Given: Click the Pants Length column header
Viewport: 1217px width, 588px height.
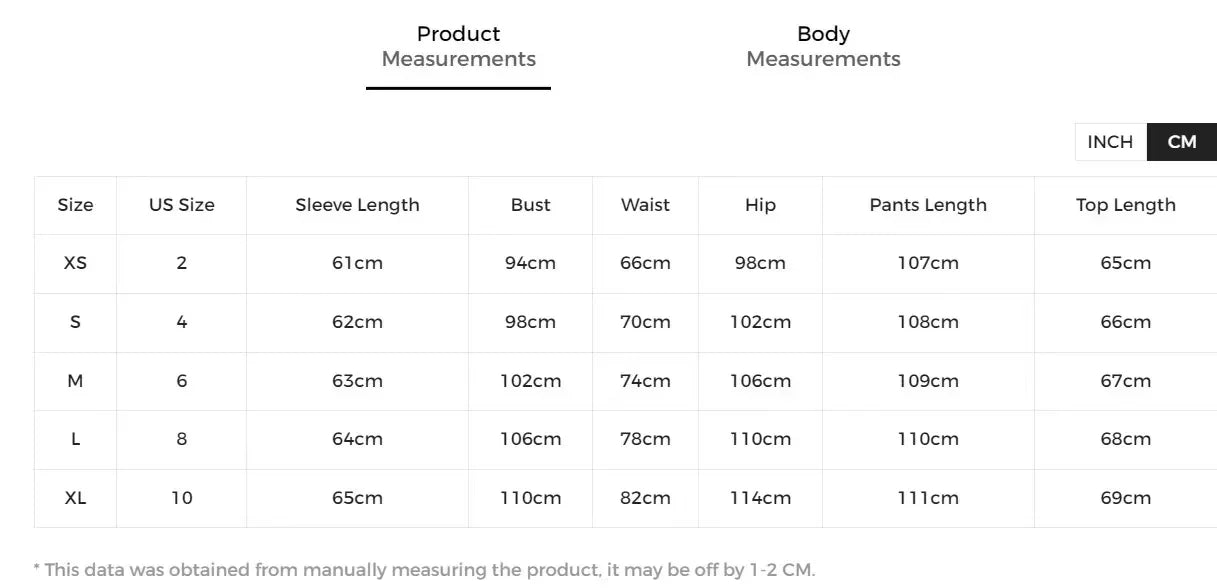Looking at the screenshot, I should [928, 205].
